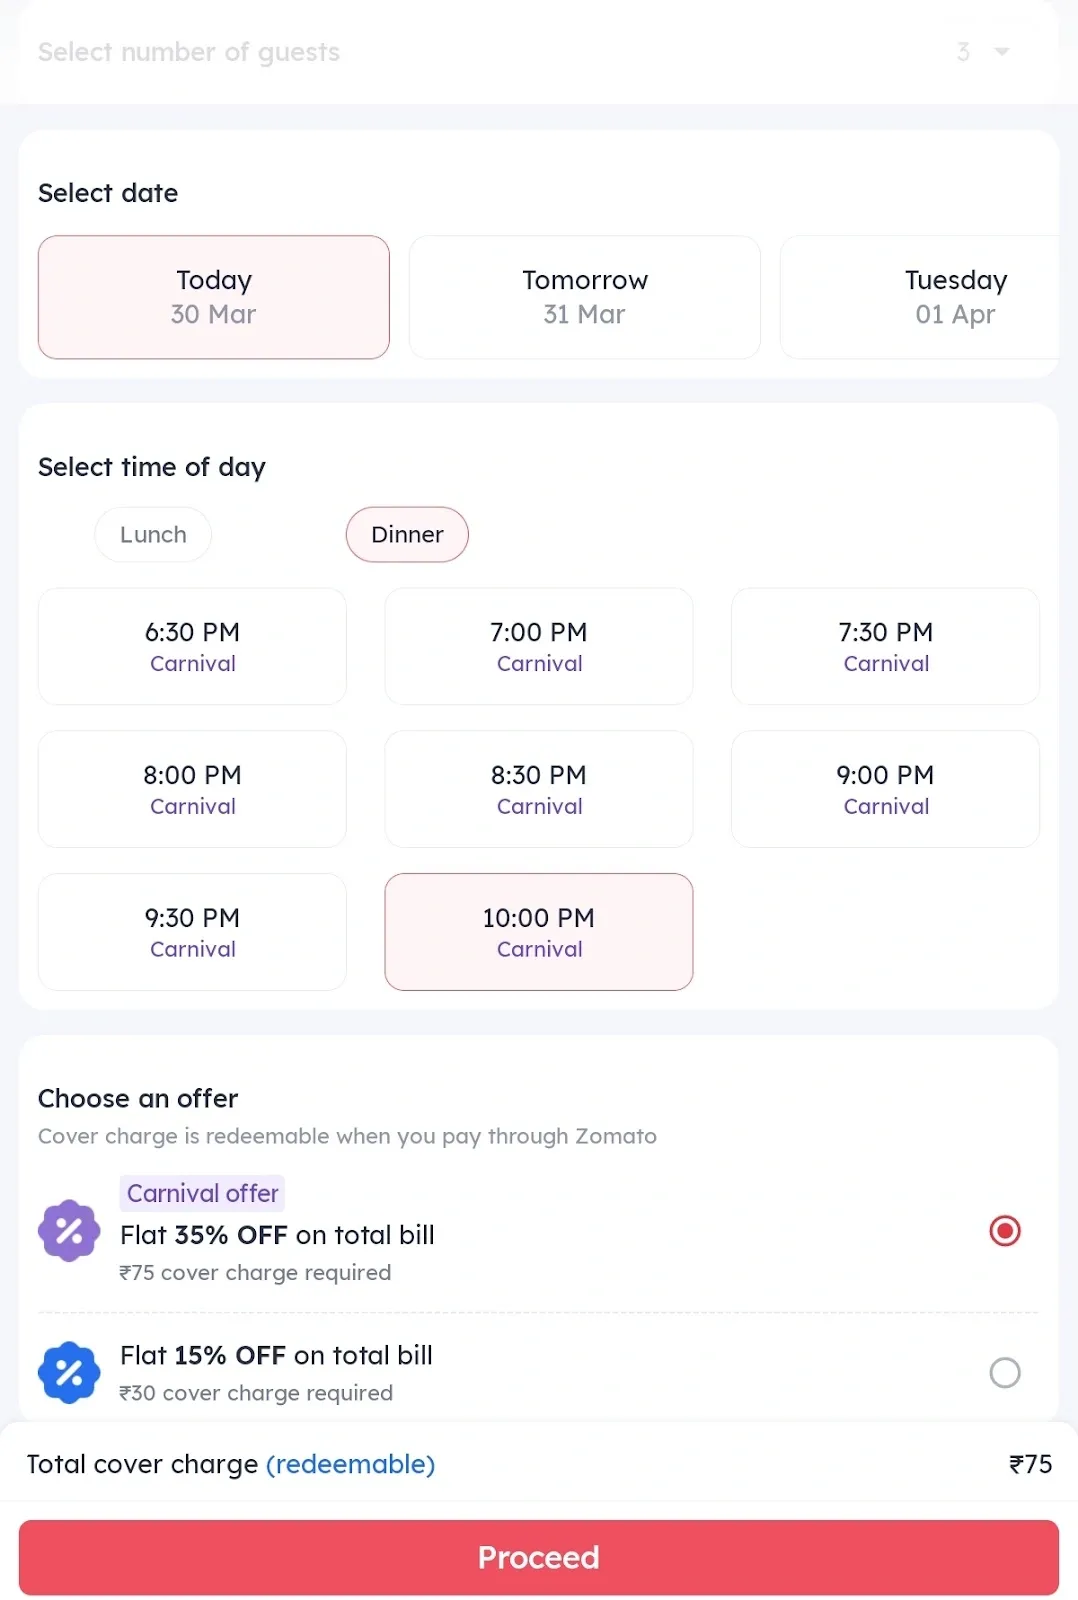Click the blue percent badge beside 15% offer
This screenshot has width=1078, height=1600.
[68, 1372]
